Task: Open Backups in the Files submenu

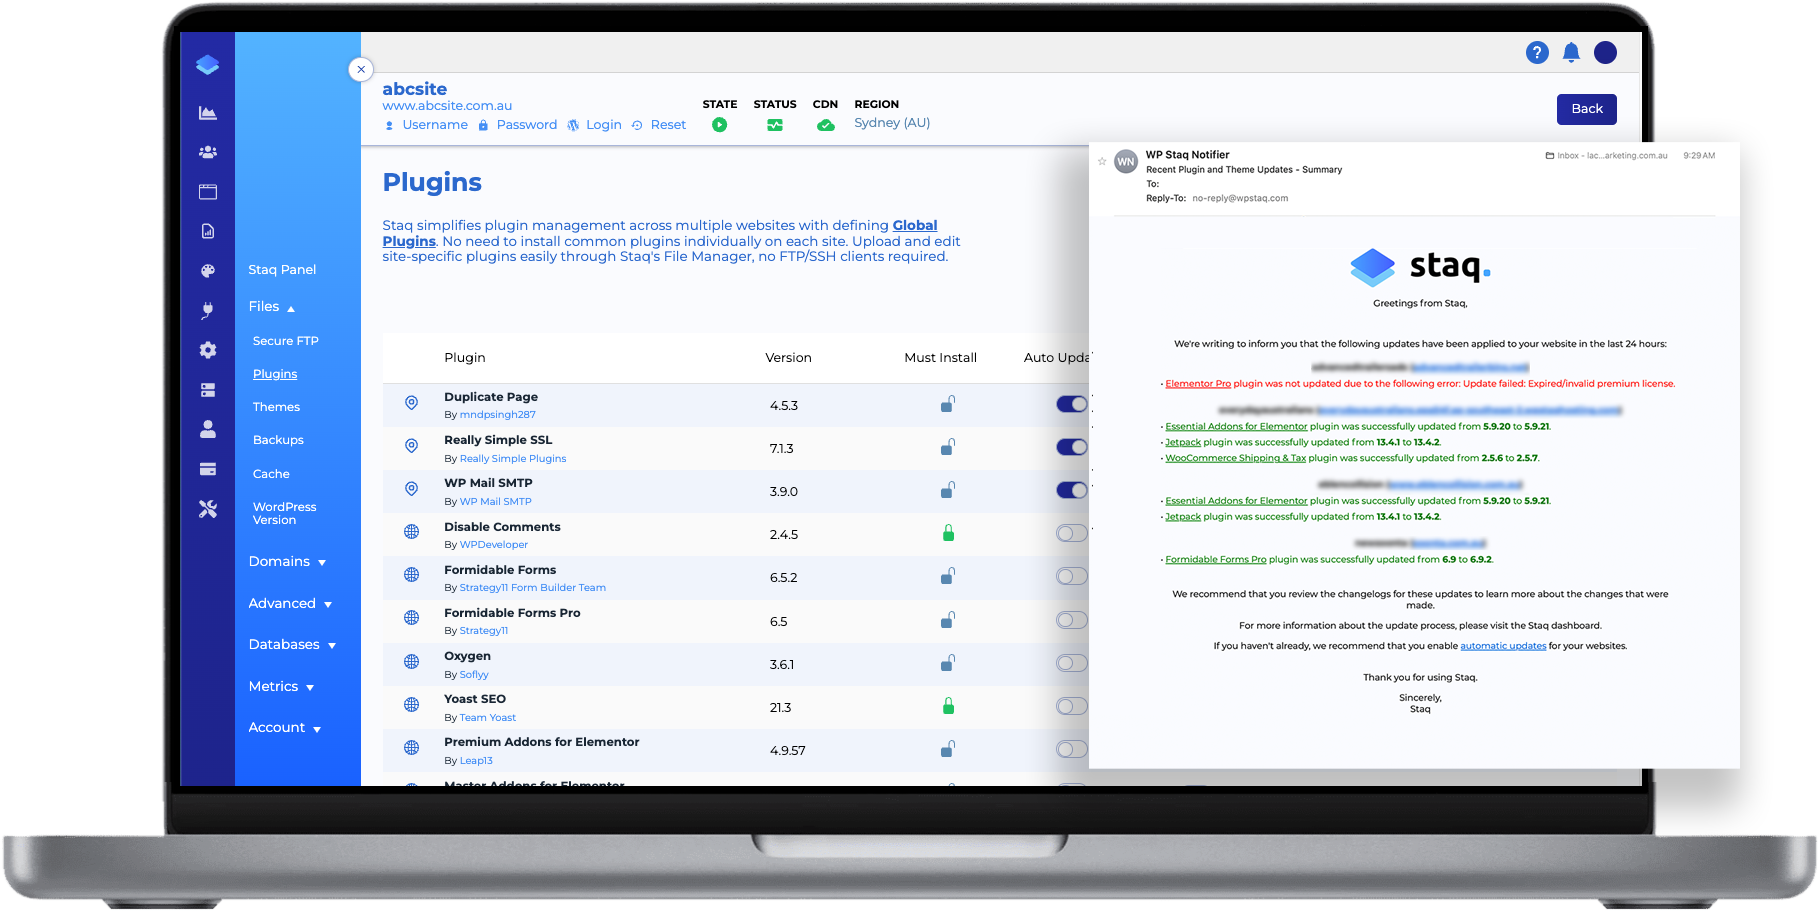Action: point(278,440)
